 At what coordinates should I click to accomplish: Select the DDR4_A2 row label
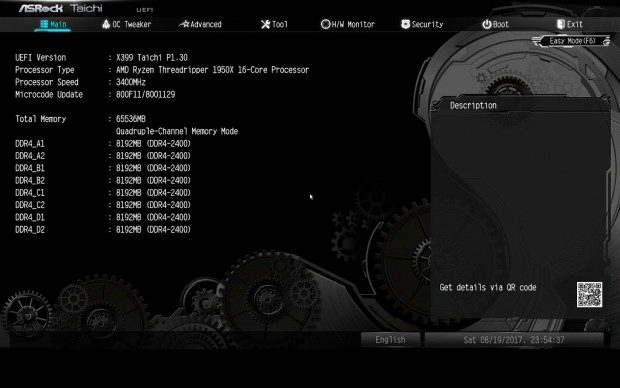click(30, 156)
